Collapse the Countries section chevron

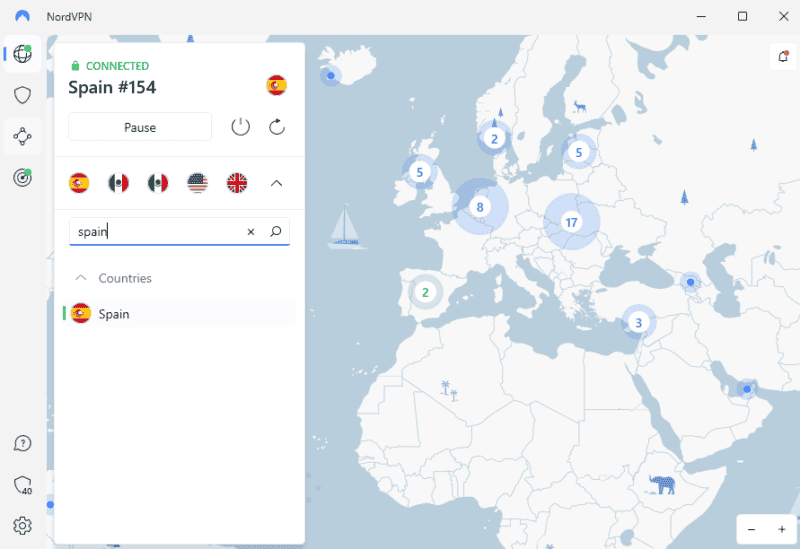(81, 278)
